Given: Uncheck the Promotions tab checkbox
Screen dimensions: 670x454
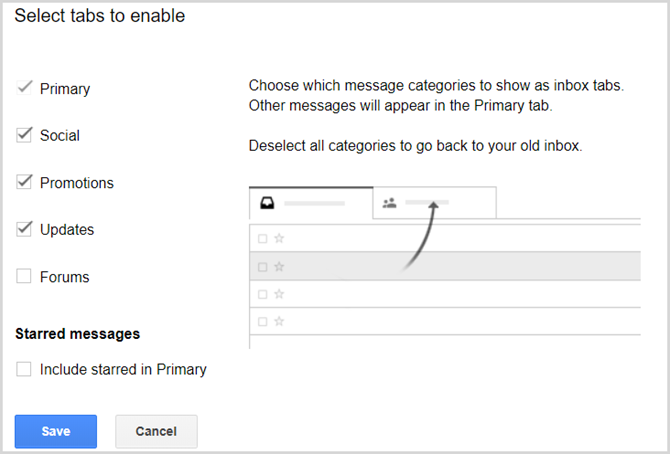Looking at the screenshot, I should click(x=24, y=182).
